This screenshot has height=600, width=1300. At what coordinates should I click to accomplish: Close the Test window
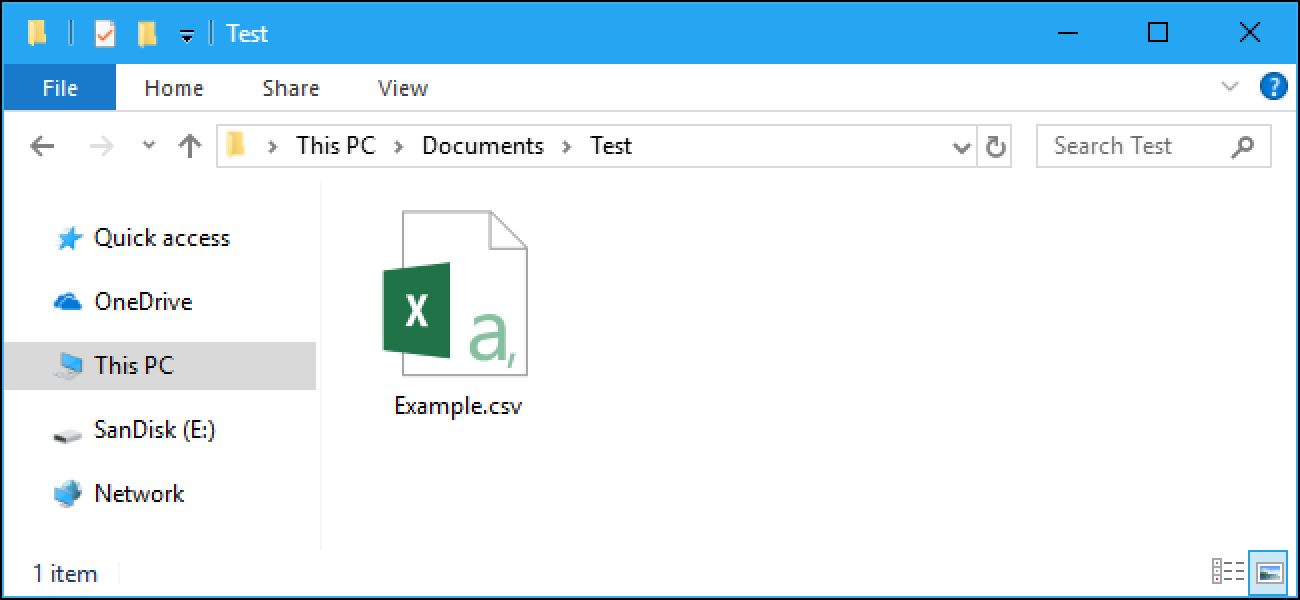pyautogui.click(x=1250, y=33)
